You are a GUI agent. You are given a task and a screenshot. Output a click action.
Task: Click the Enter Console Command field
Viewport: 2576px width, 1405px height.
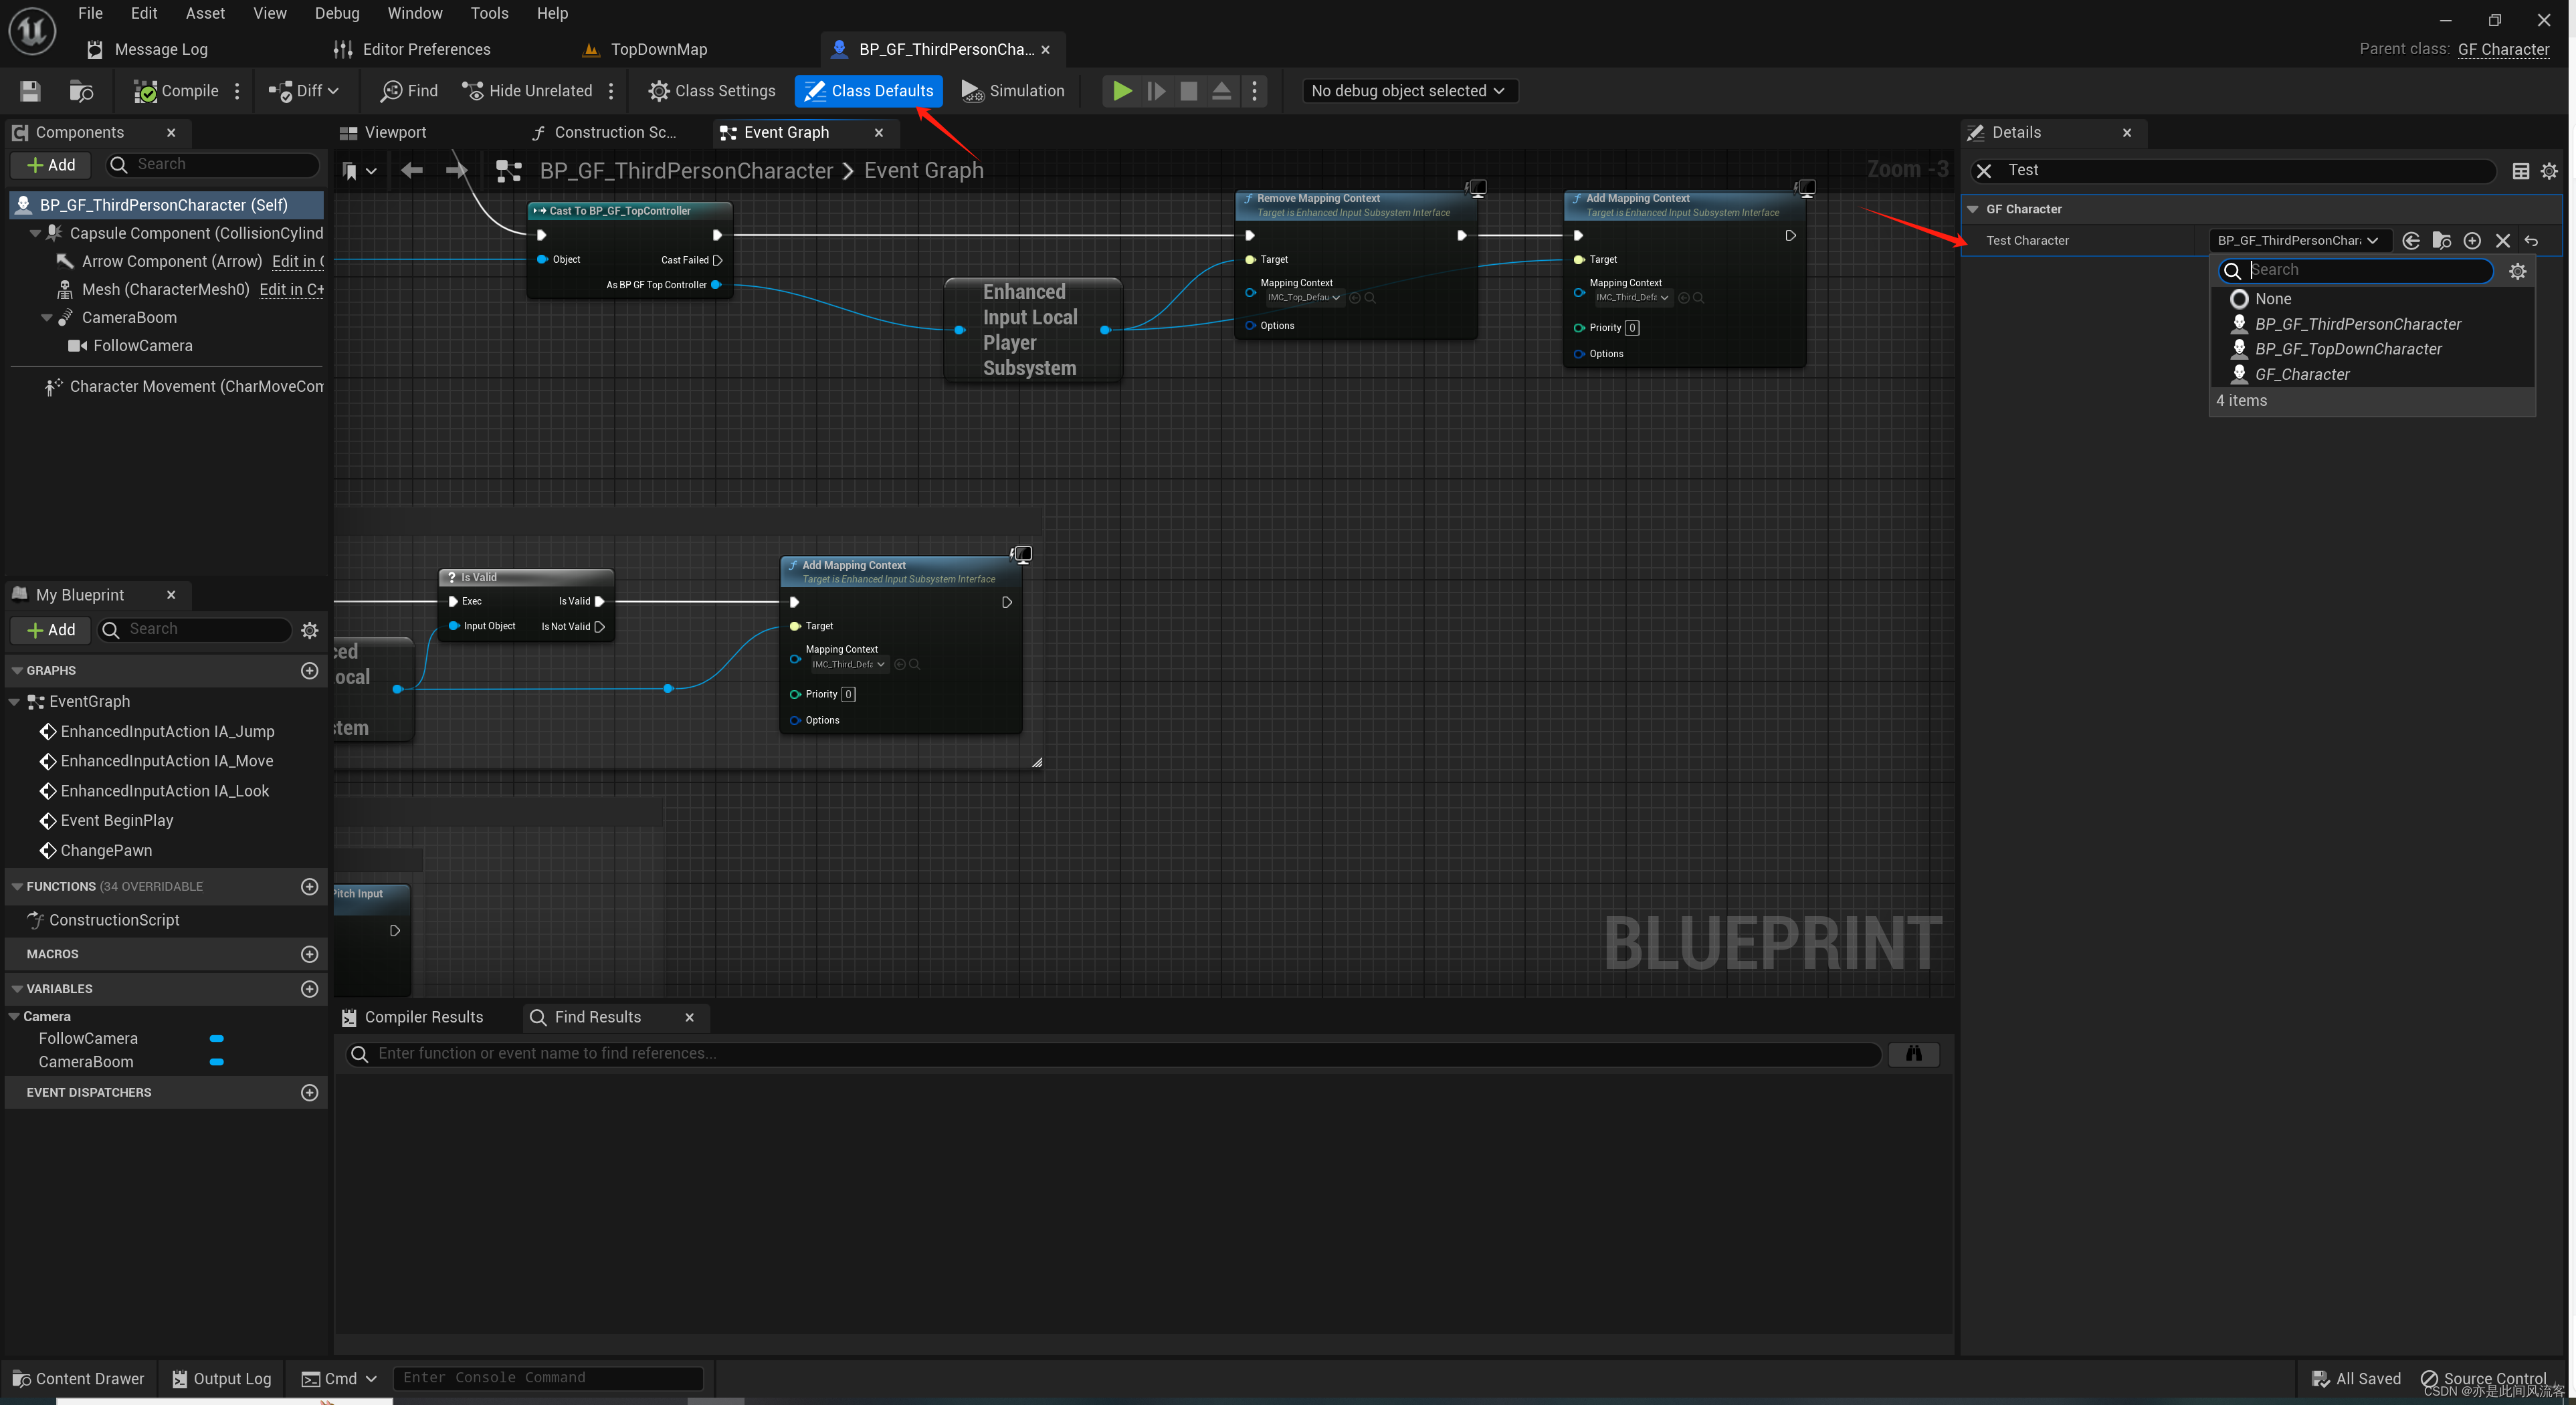548,1377
